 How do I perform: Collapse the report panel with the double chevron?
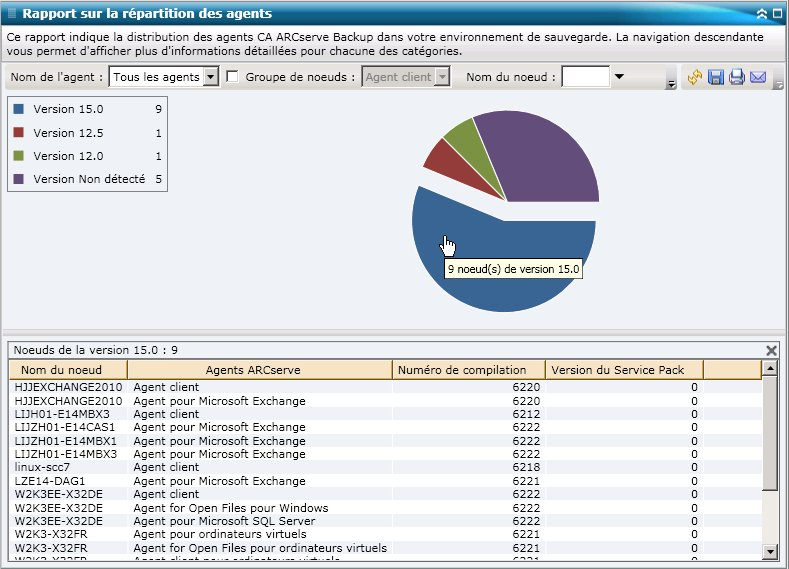[x=762, y=14]
